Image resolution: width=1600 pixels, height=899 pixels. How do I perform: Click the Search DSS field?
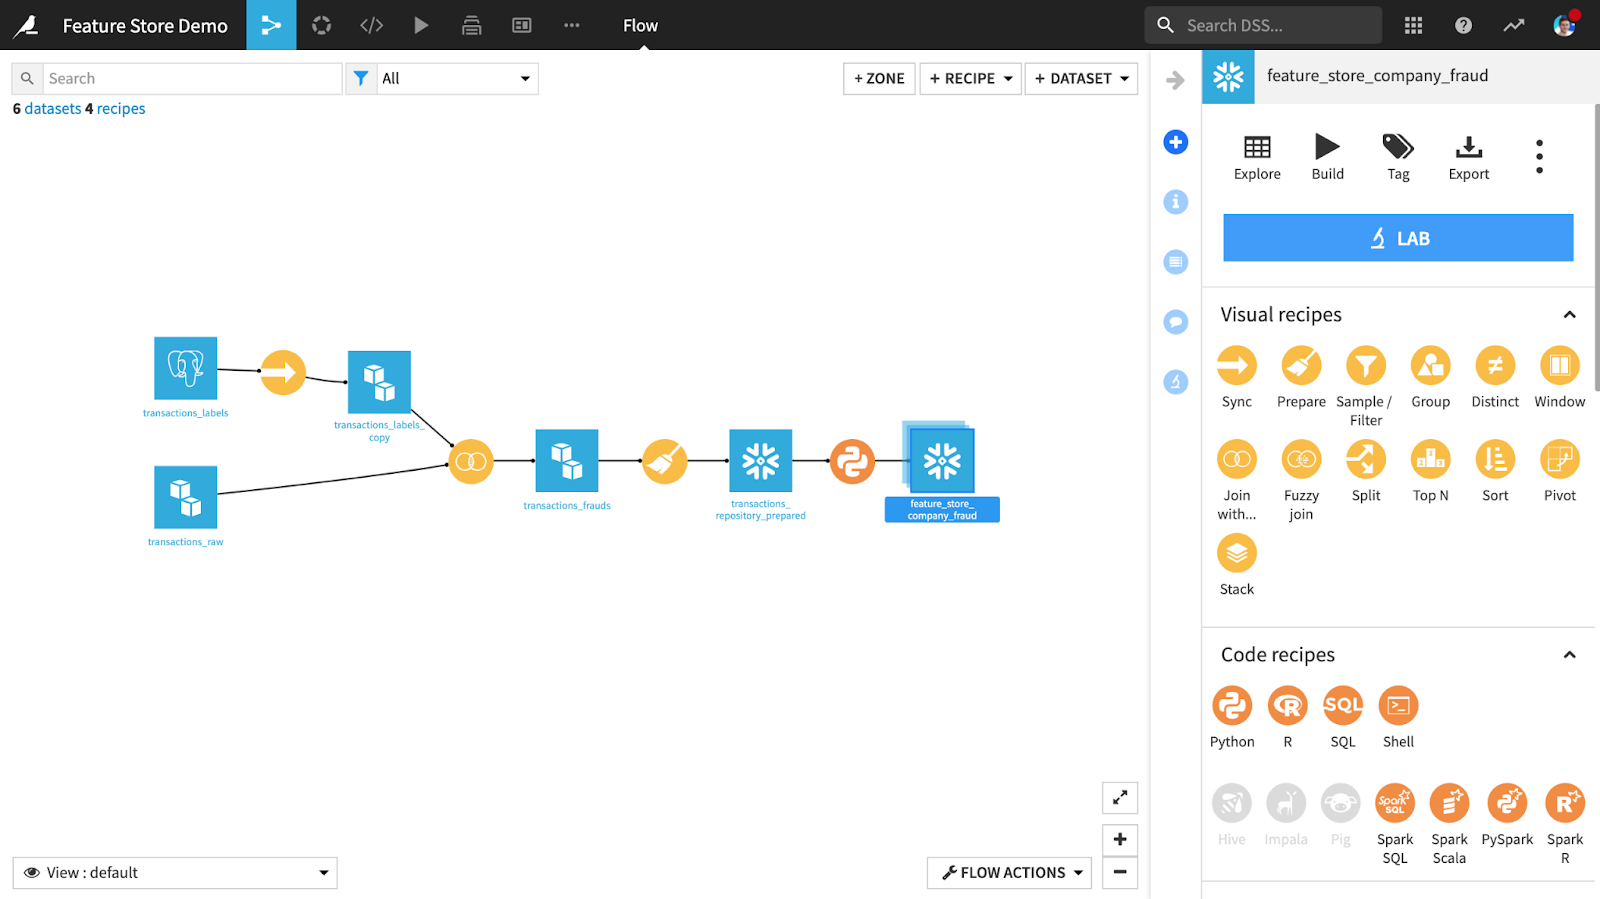(1263, 25)
